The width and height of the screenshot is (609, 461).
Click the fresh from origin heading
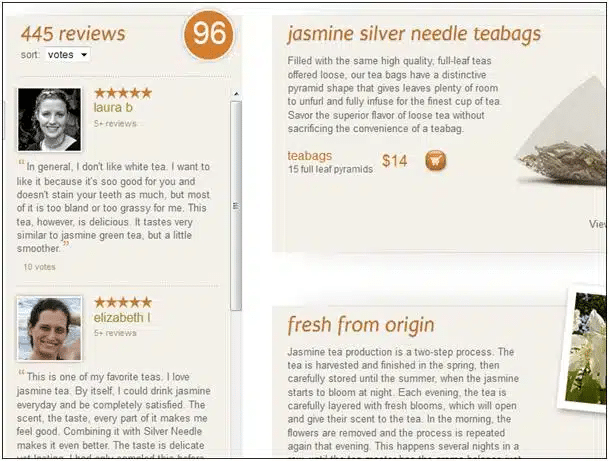tap(360, 325)
